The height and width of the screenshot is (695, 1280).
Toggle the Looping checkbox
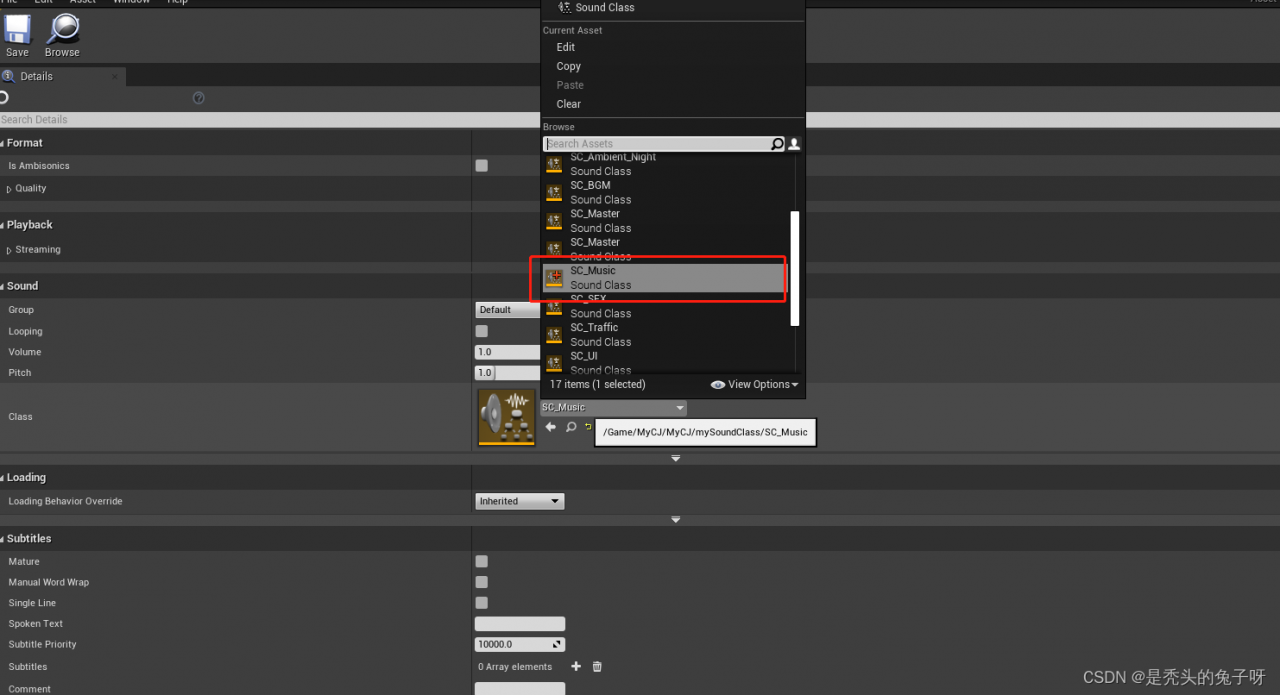pos(482,331)
